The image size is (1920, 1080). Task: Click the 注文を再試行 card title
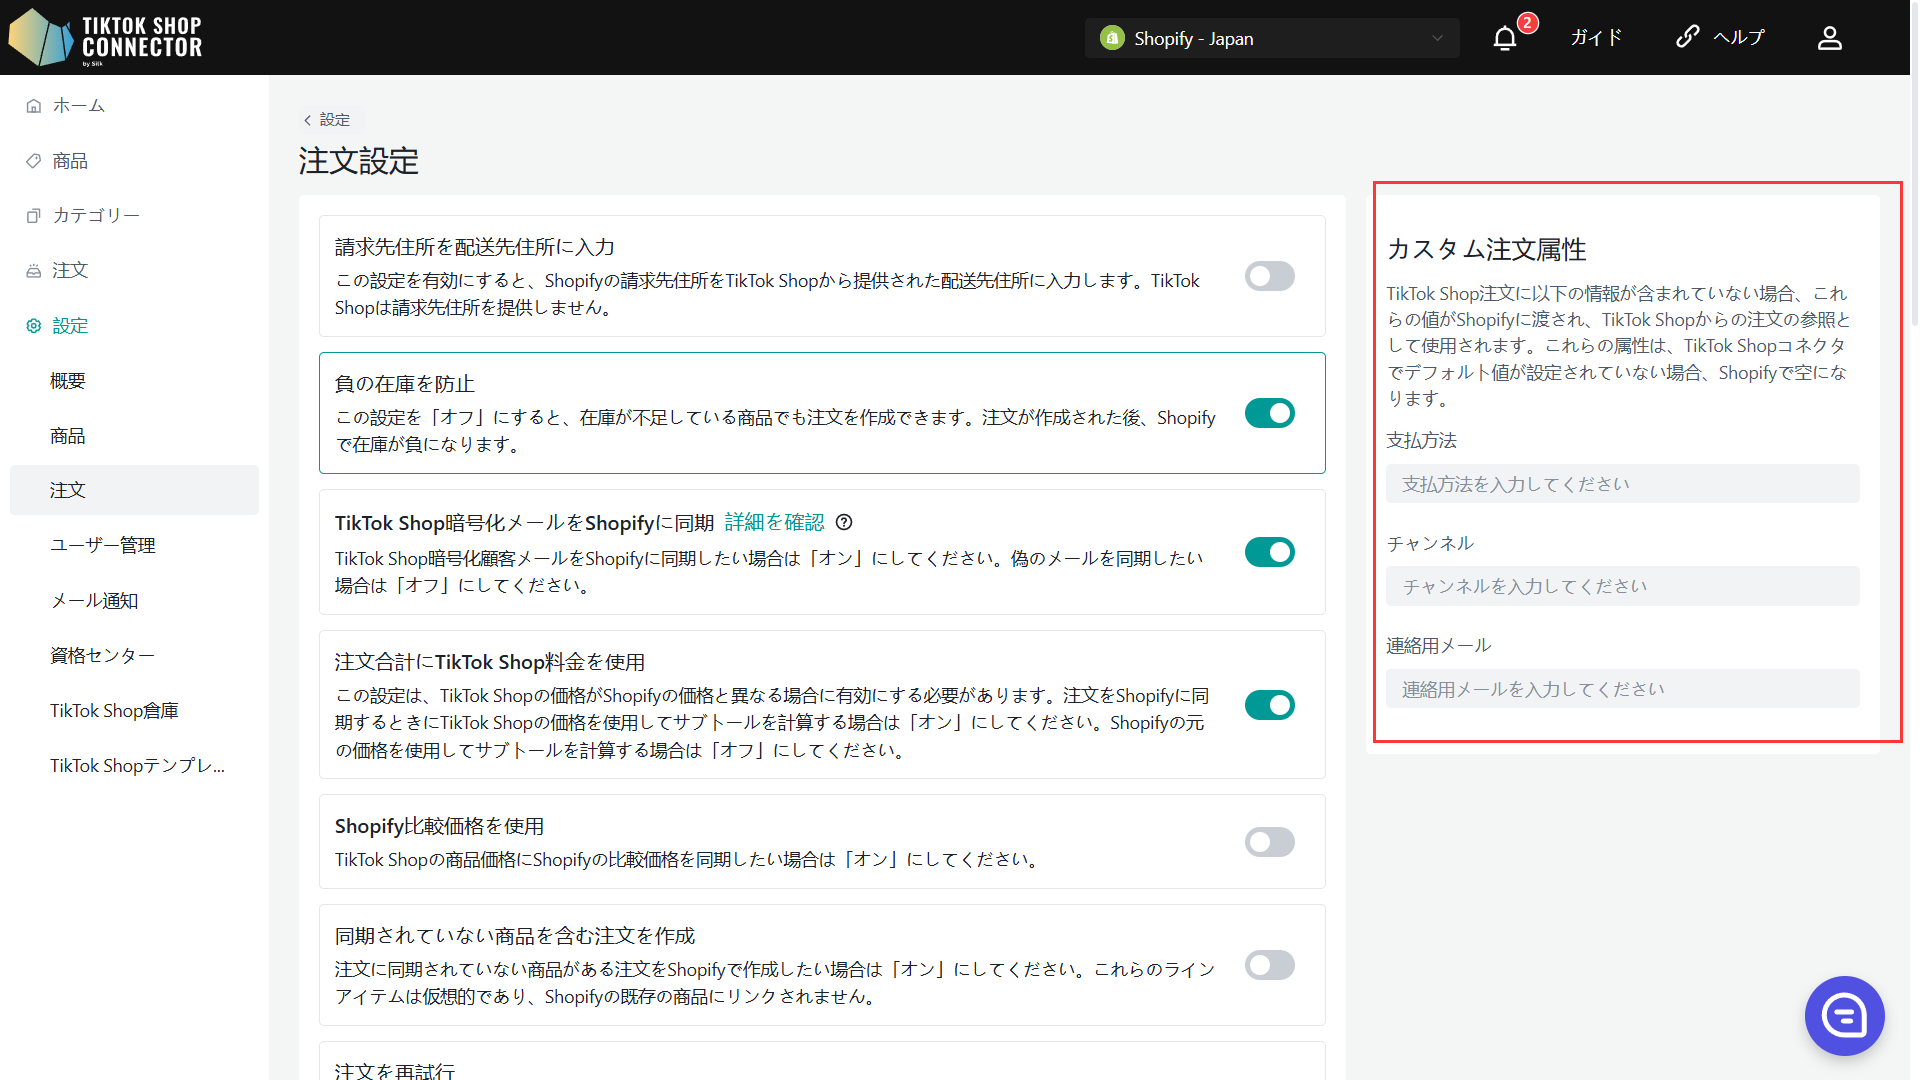[x=394, y=1070]
